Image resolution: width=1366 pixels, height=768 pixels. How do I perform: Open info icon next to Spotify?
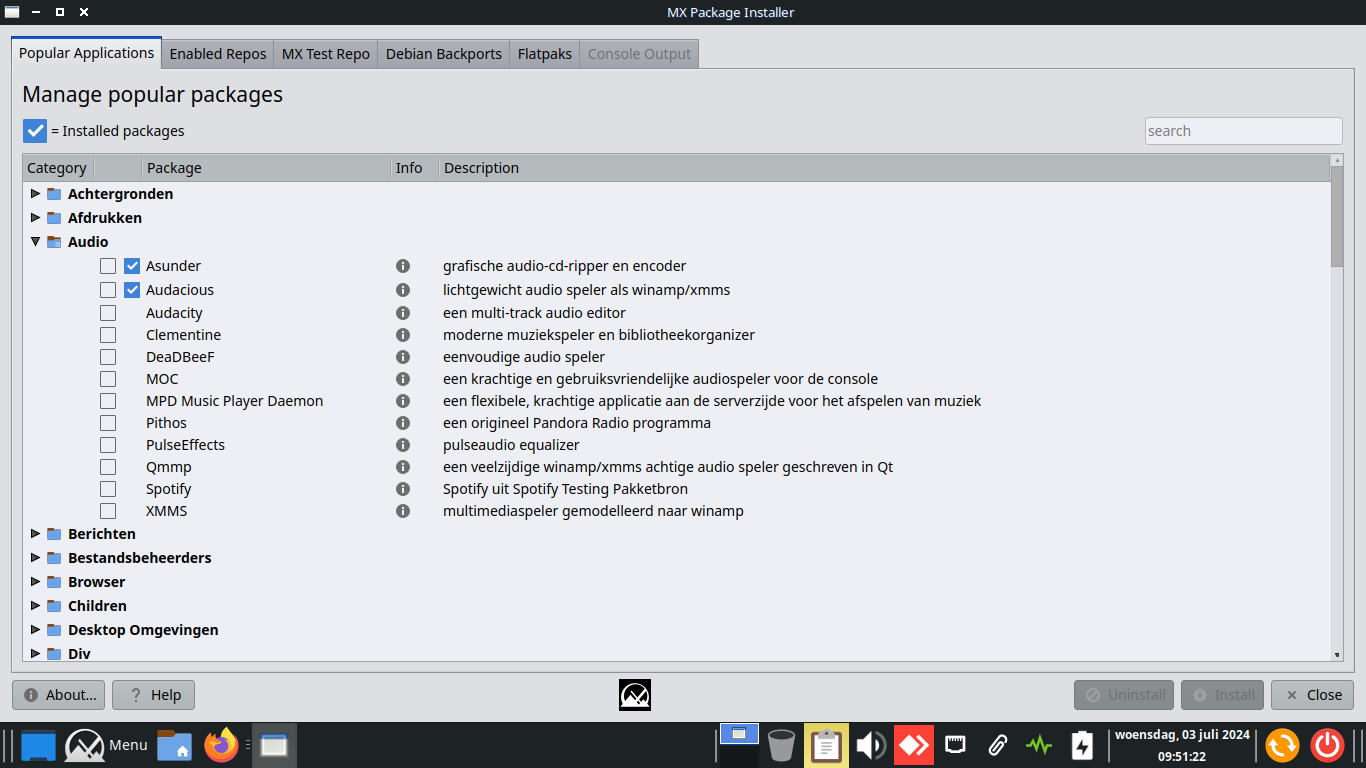pos(403,489)
